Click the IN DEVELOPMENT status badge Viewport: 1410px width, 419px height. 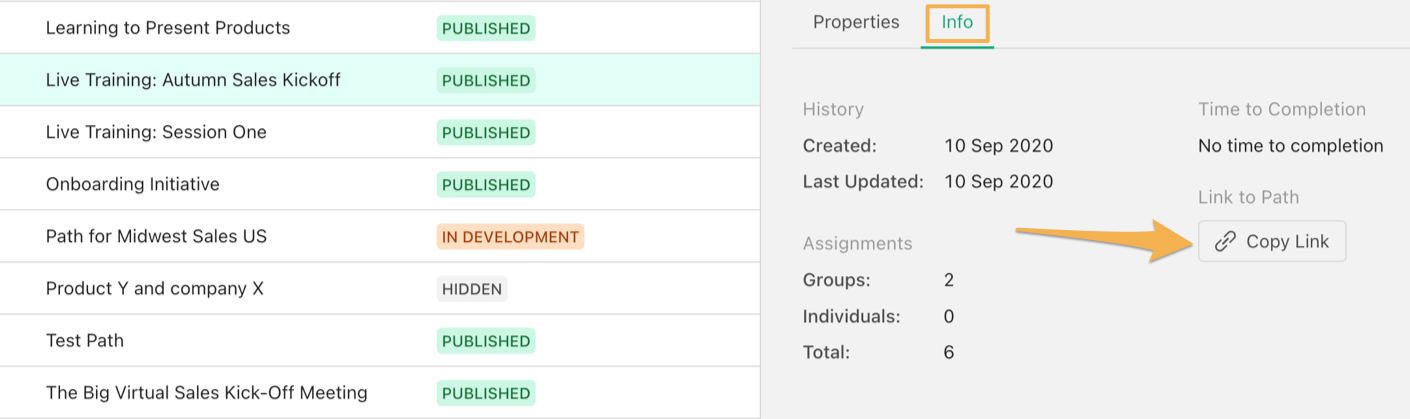pos(510,237)
